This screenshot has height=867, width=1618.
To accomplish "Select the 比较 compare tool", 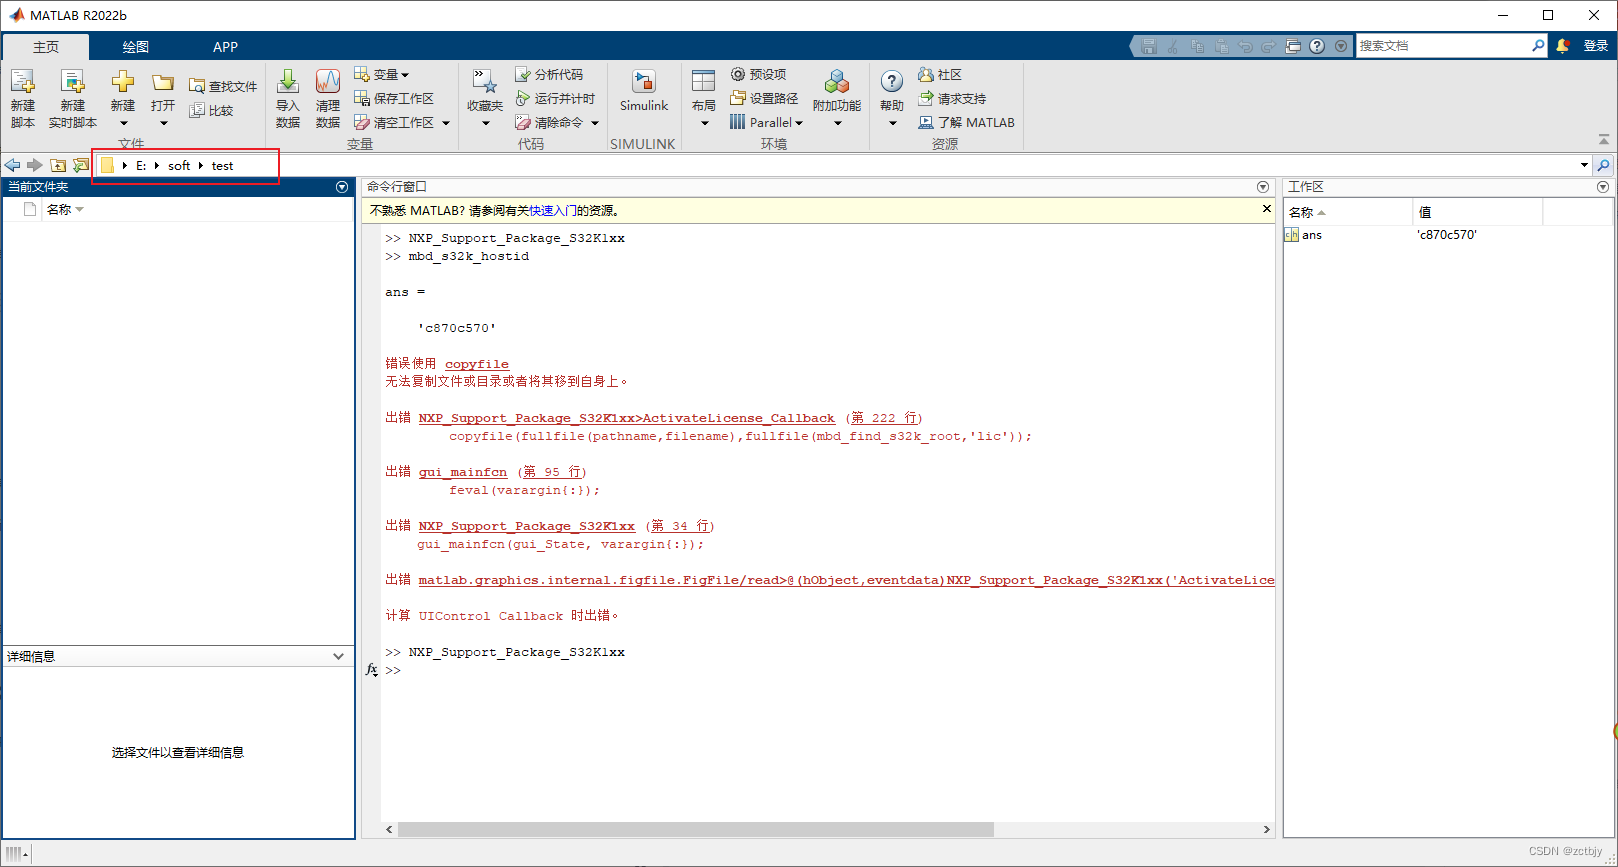I will [x=212, y=111].
